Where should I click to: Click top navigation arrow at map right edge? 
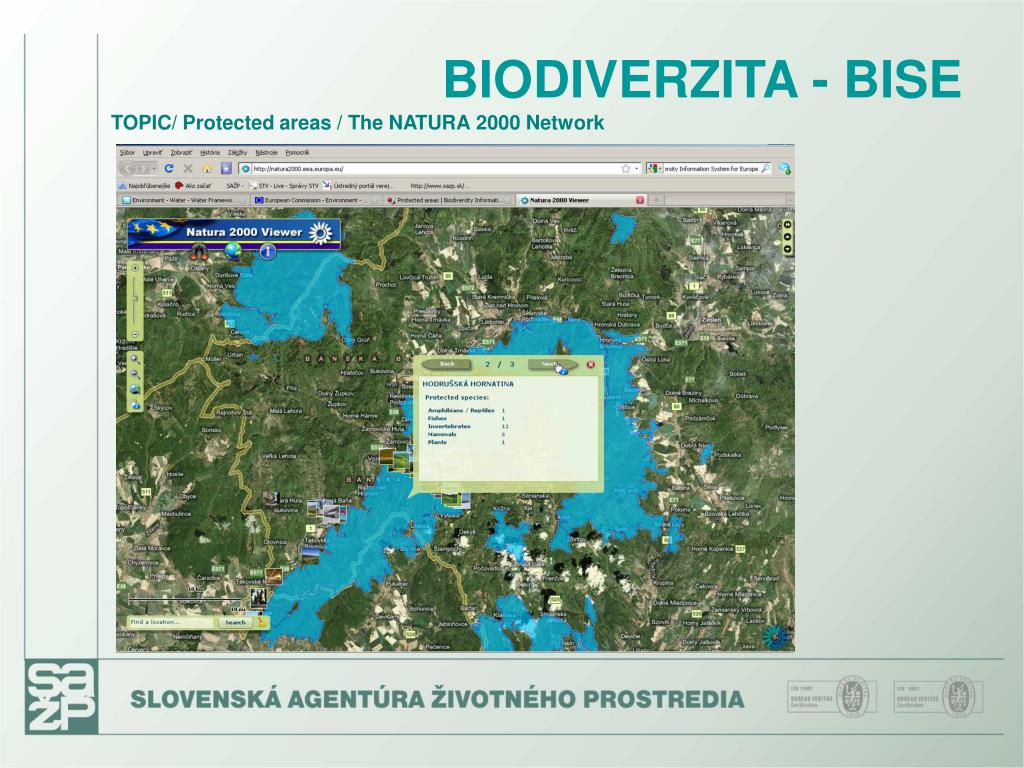tap(788, 225)
